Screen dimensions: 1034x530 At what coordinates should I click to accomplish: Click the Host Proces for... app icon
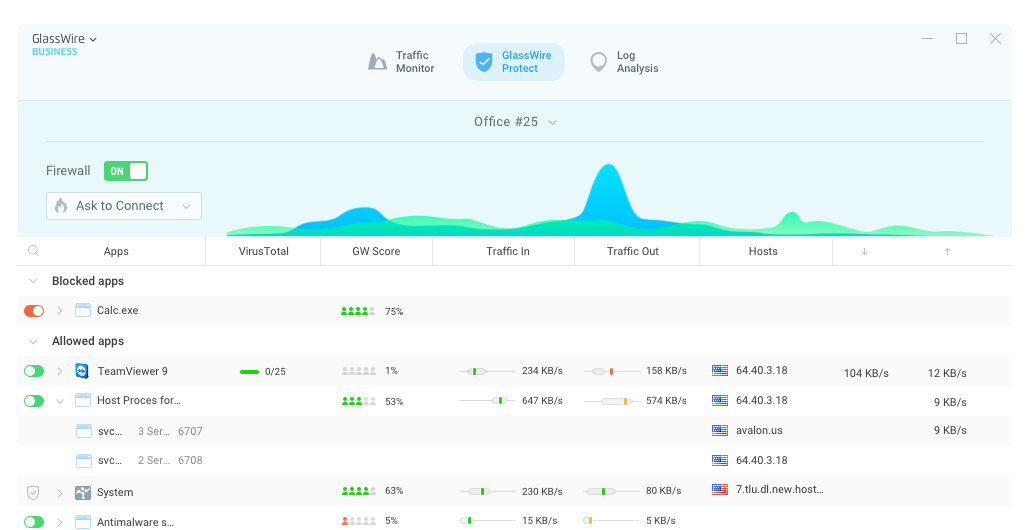coord(82,400)
